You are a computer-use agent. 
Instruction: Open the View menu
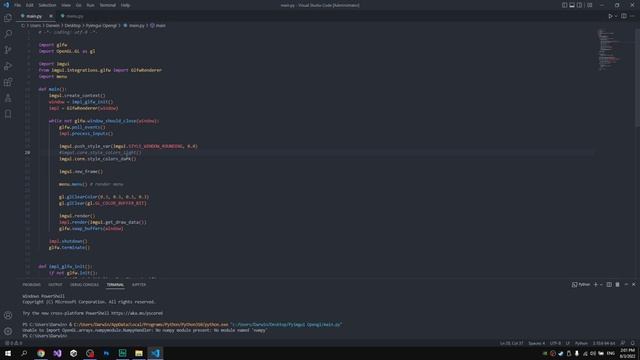click(66, 5)
